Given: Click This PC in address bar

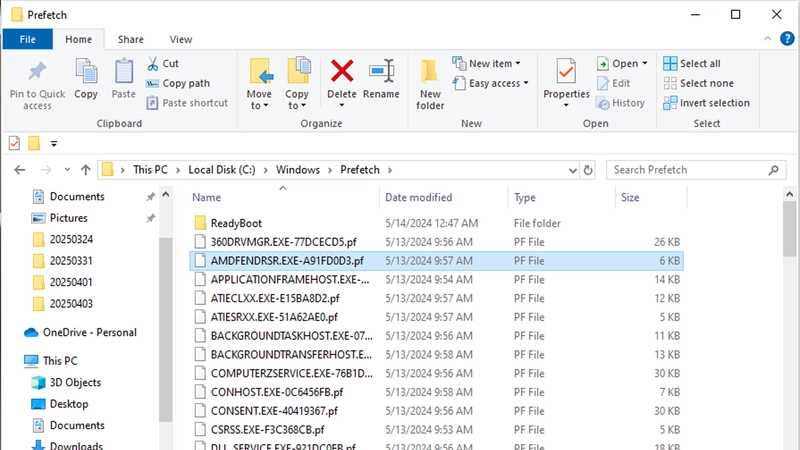Looking at the screenshot, I should coord(150,170).
